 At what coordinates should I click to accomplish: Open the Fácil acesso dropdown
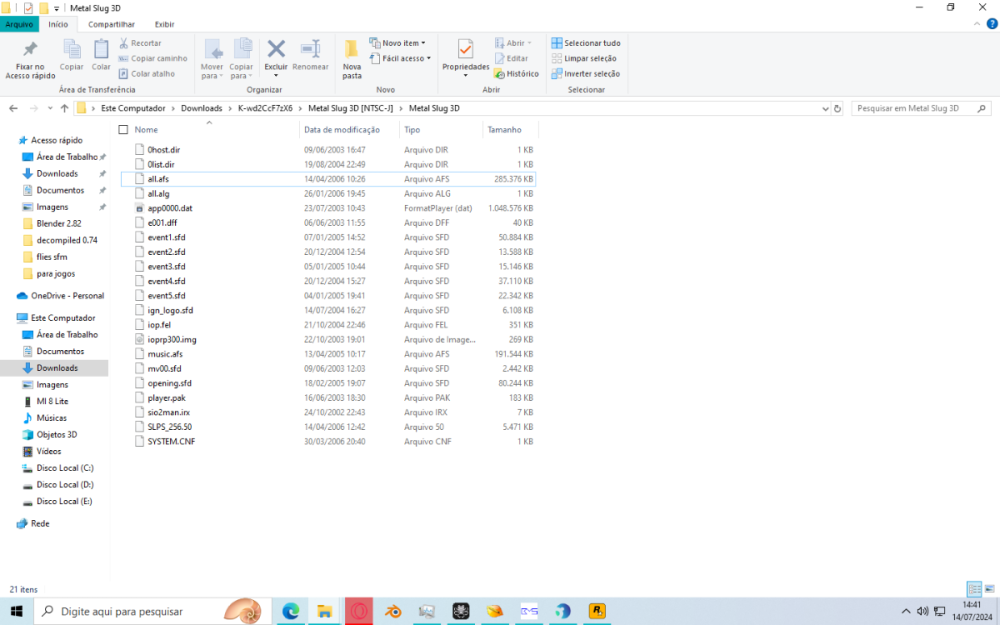point(405,58)
